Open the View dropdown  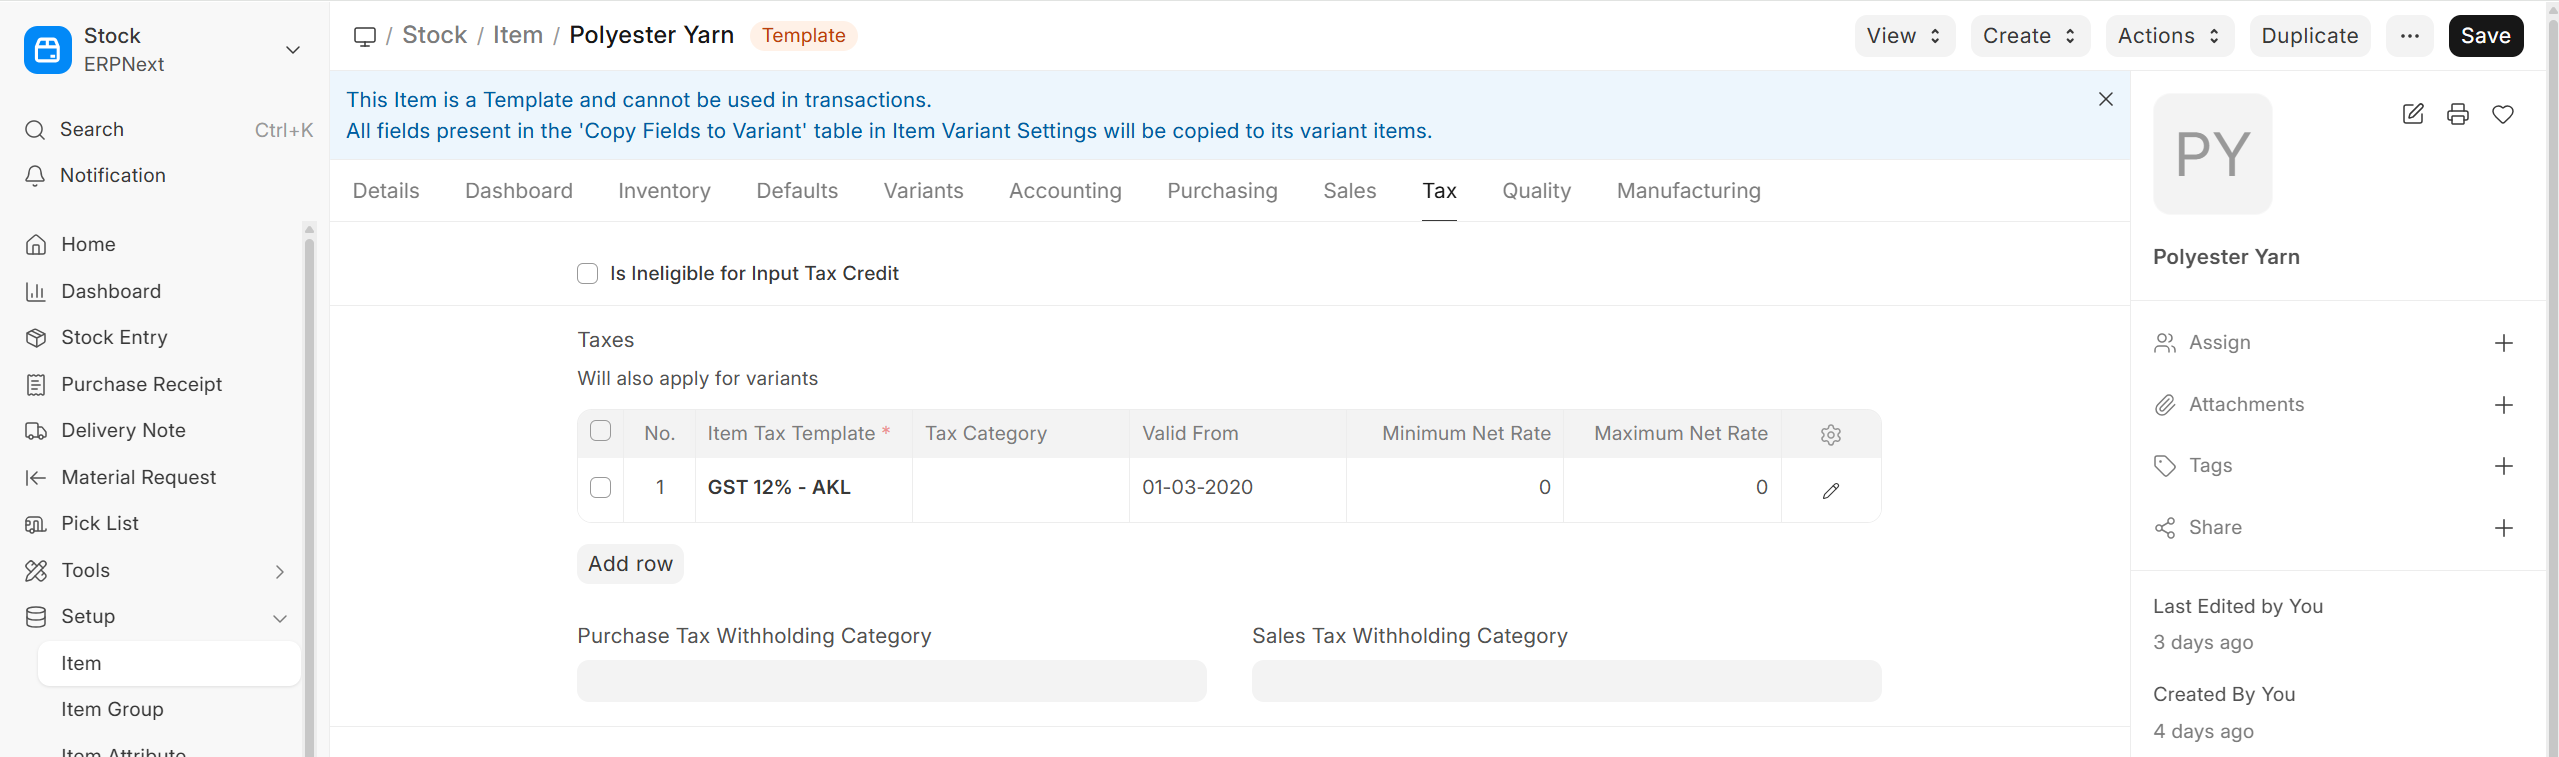point(1903,36)
